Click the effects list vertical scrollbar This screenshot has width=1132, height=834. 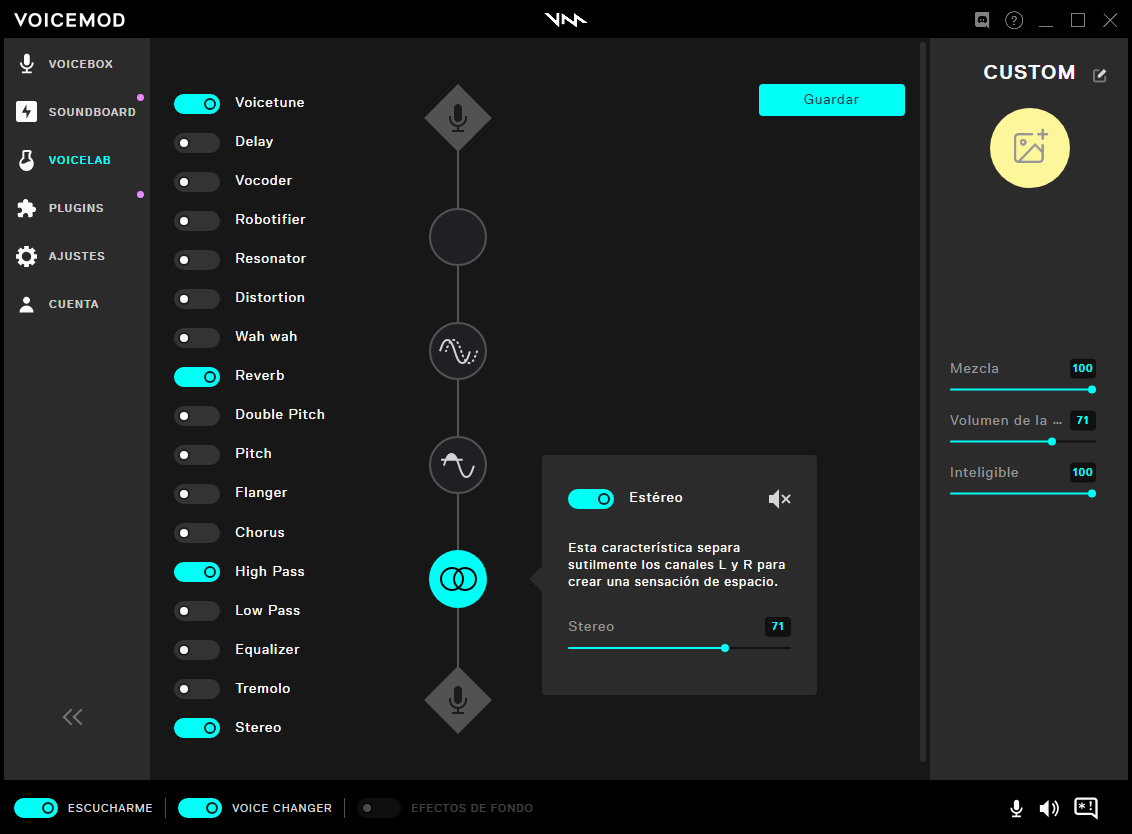click(923, 401)
